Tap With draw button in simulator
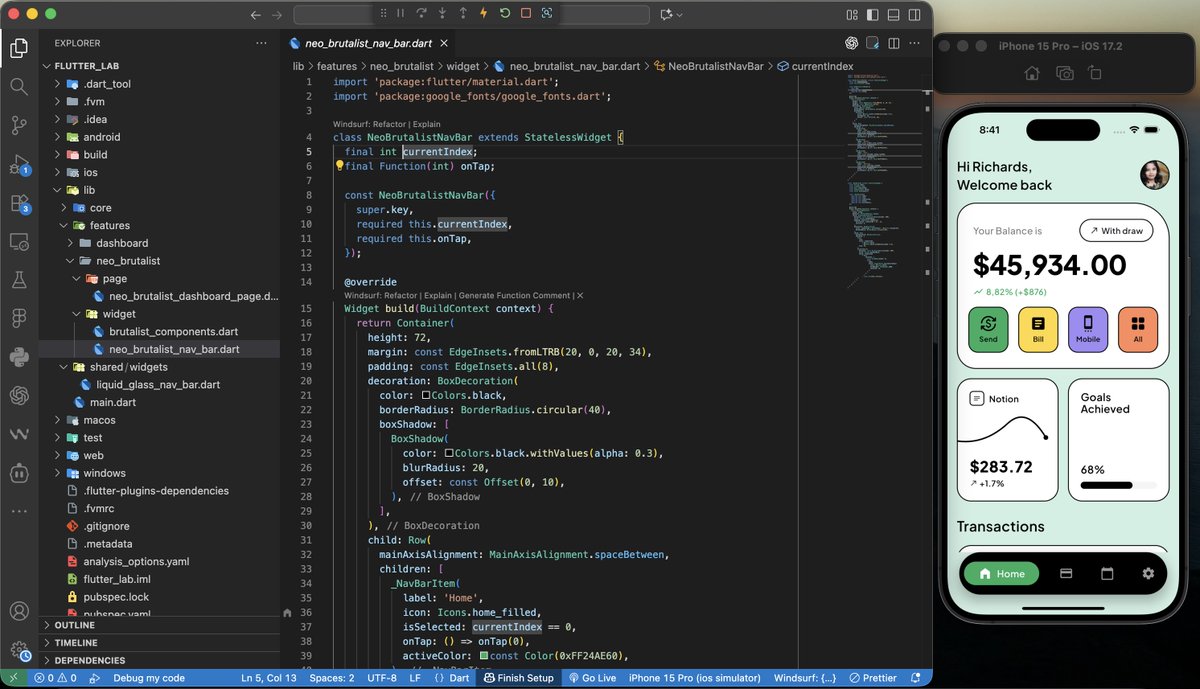Image resolution: width=1200 pixels, height=689 pixels. pyautogui.click(x=1116, y=231)
